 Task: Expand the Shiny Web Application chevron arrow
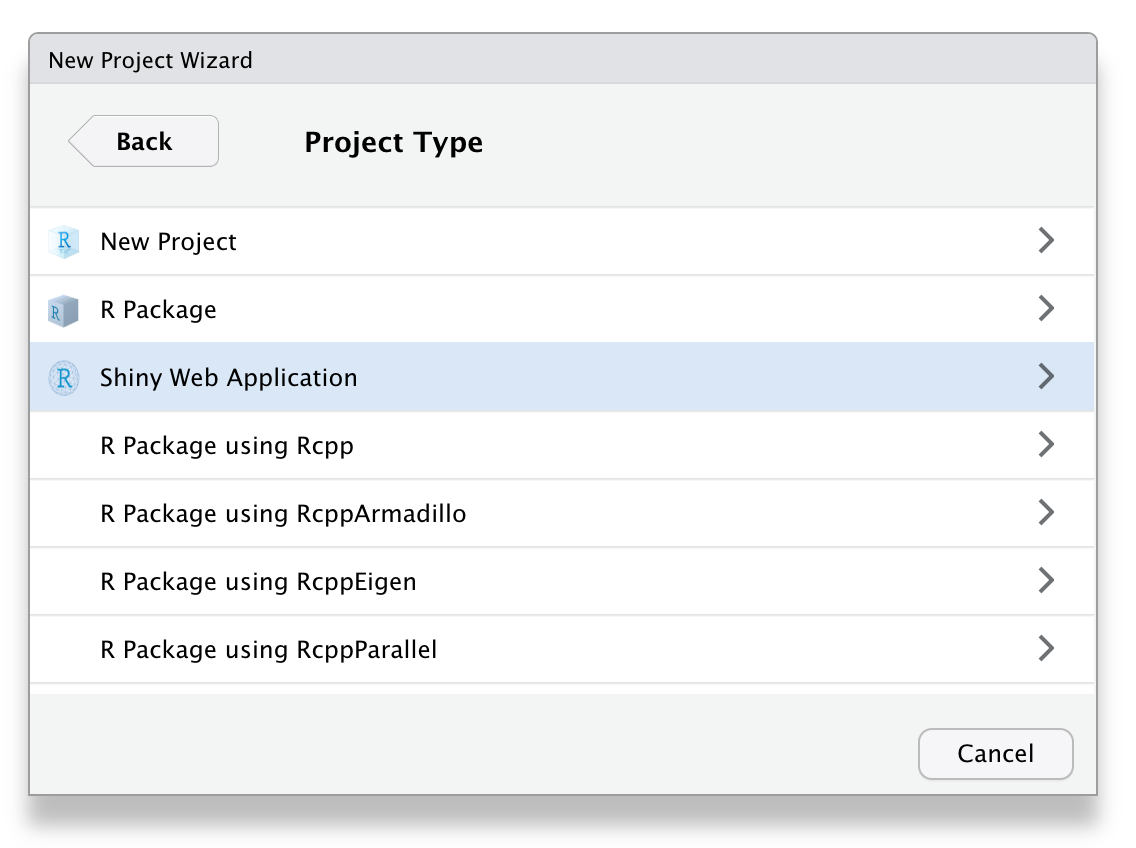[1046, 377]
